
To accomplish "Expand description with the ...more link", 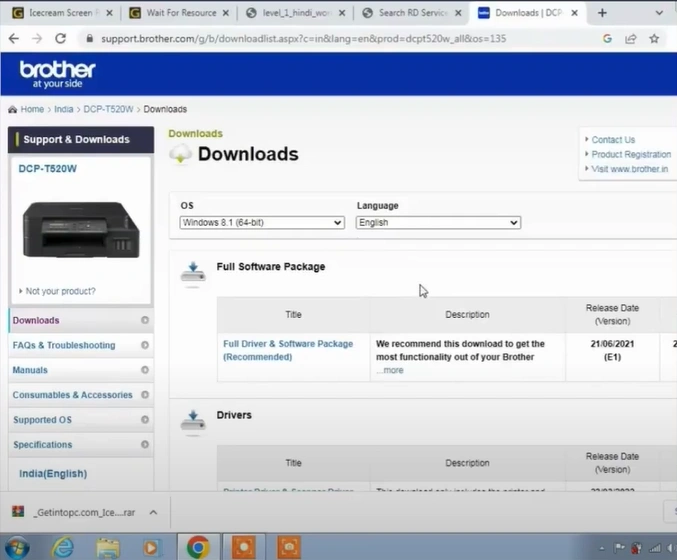I will [390, 370].
